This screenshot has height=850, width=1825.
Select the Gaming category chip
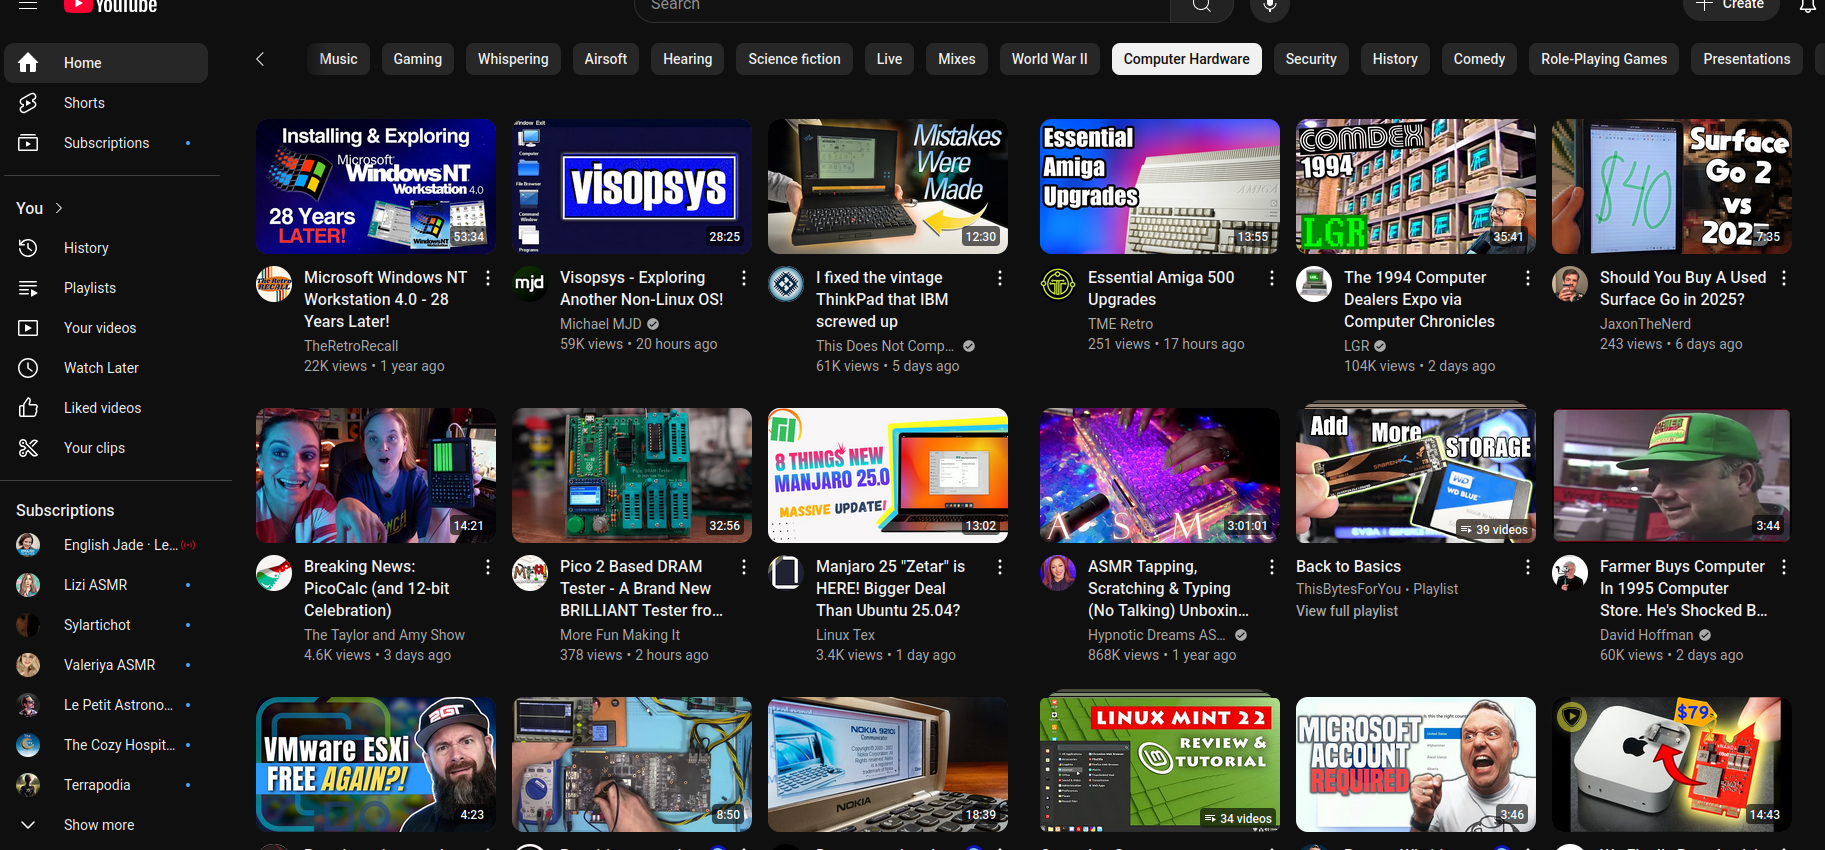point(418,59)
